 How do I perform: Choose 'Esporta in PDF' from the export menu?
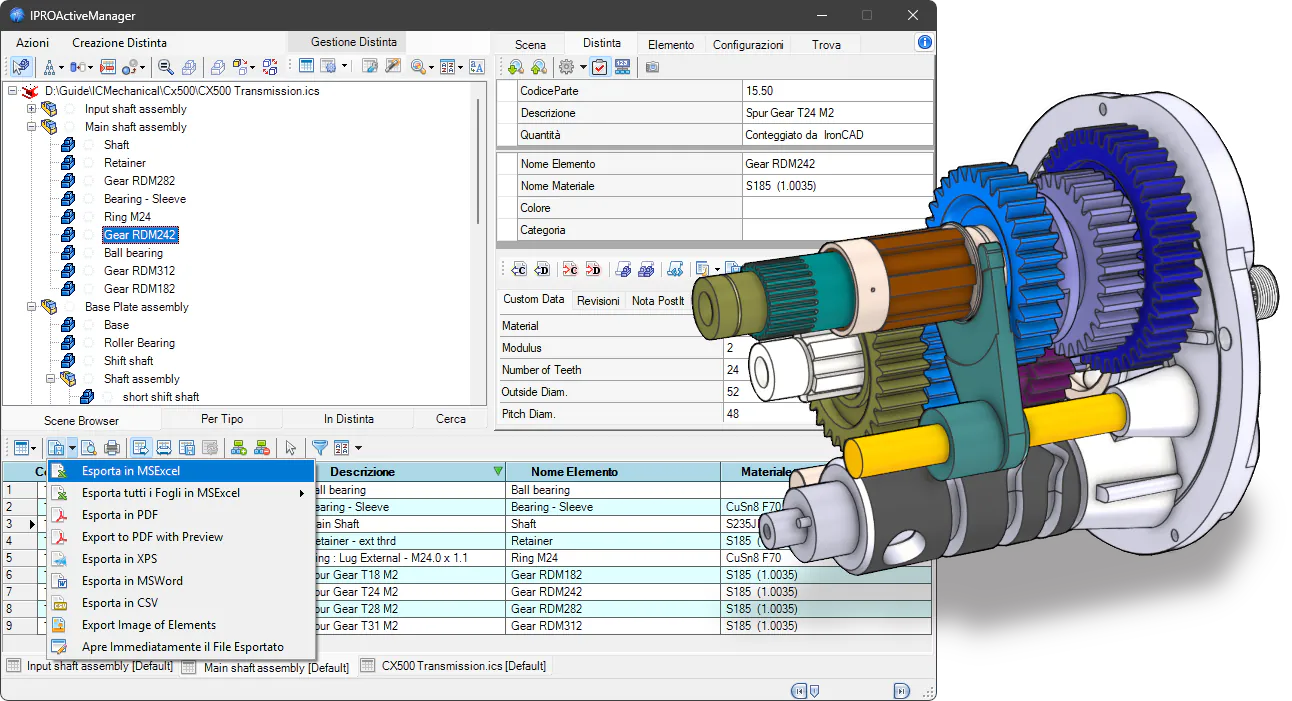tap(120, 515)
